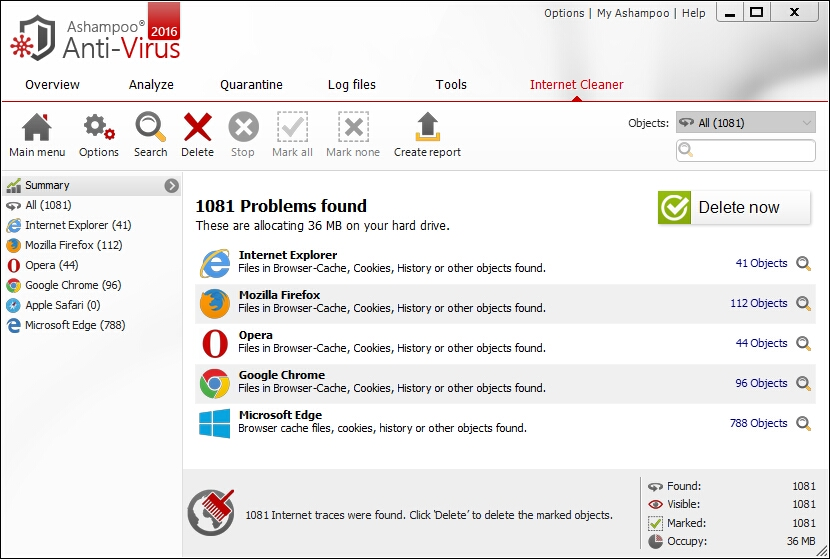Click the 'Microsoft Edge' row title

280,415
